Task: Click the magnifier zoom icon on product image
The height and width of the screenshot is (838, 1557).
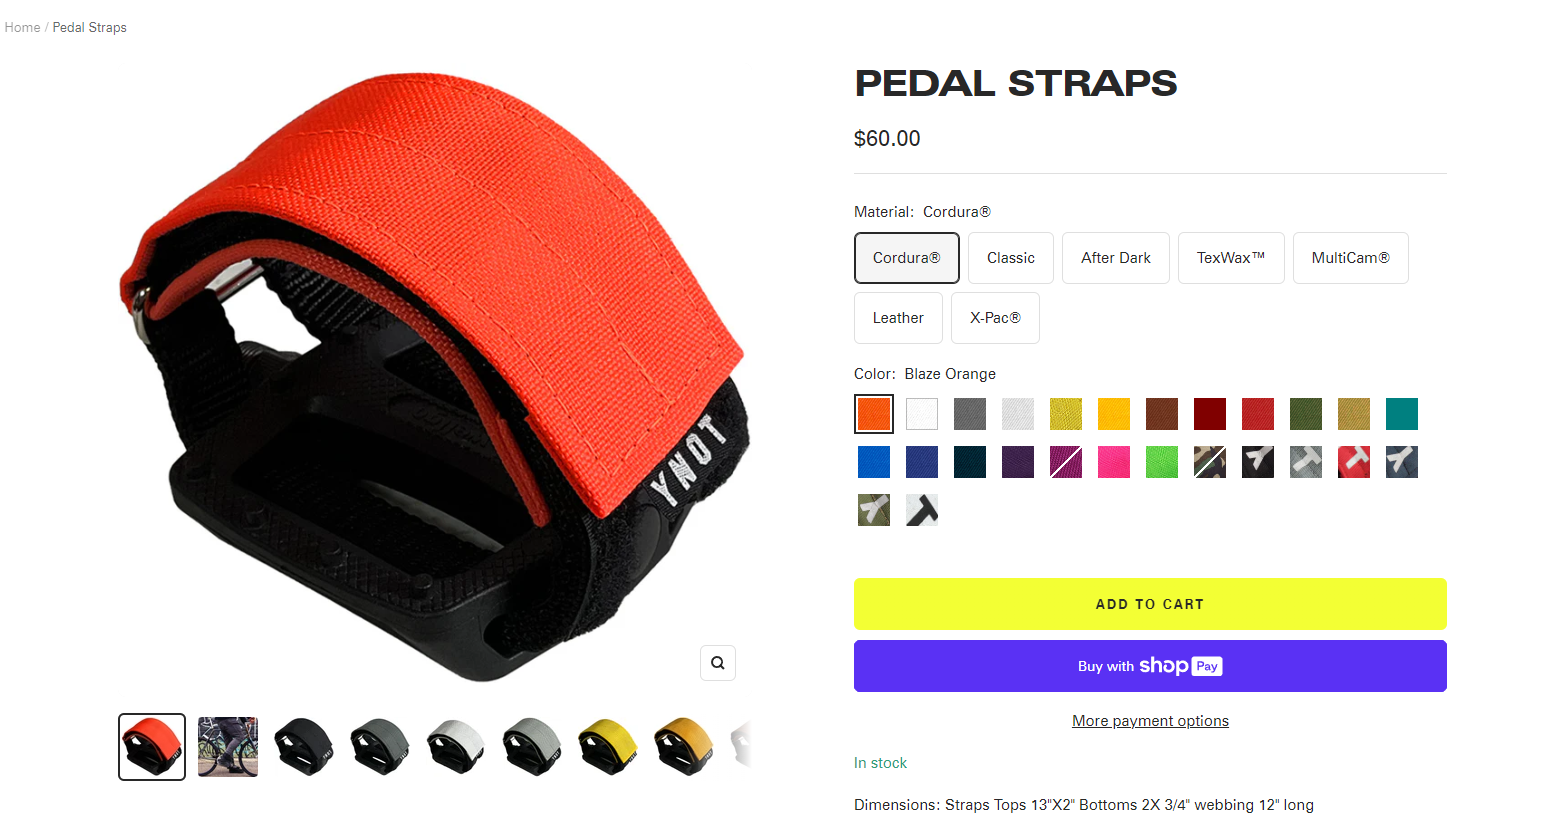Action: 718,663
